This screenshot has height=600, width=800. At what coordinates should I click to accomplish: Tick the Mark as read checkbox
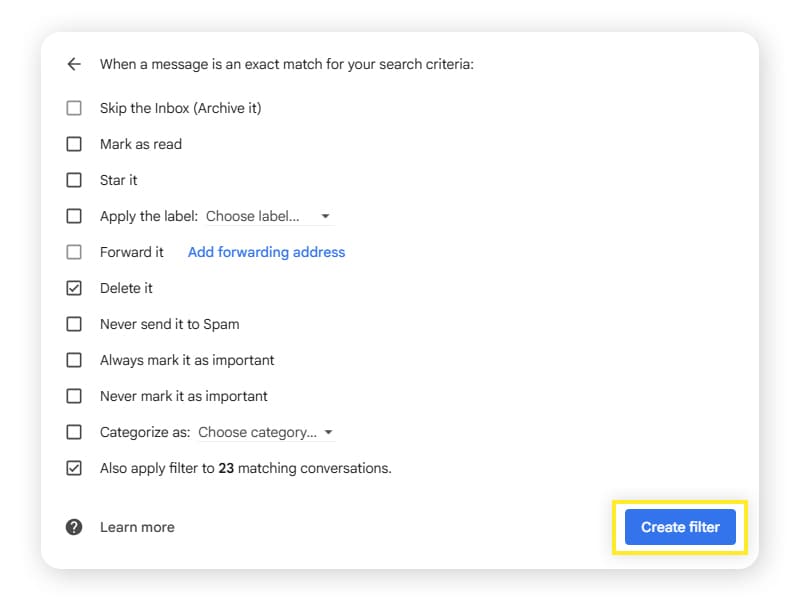point(74,144)
